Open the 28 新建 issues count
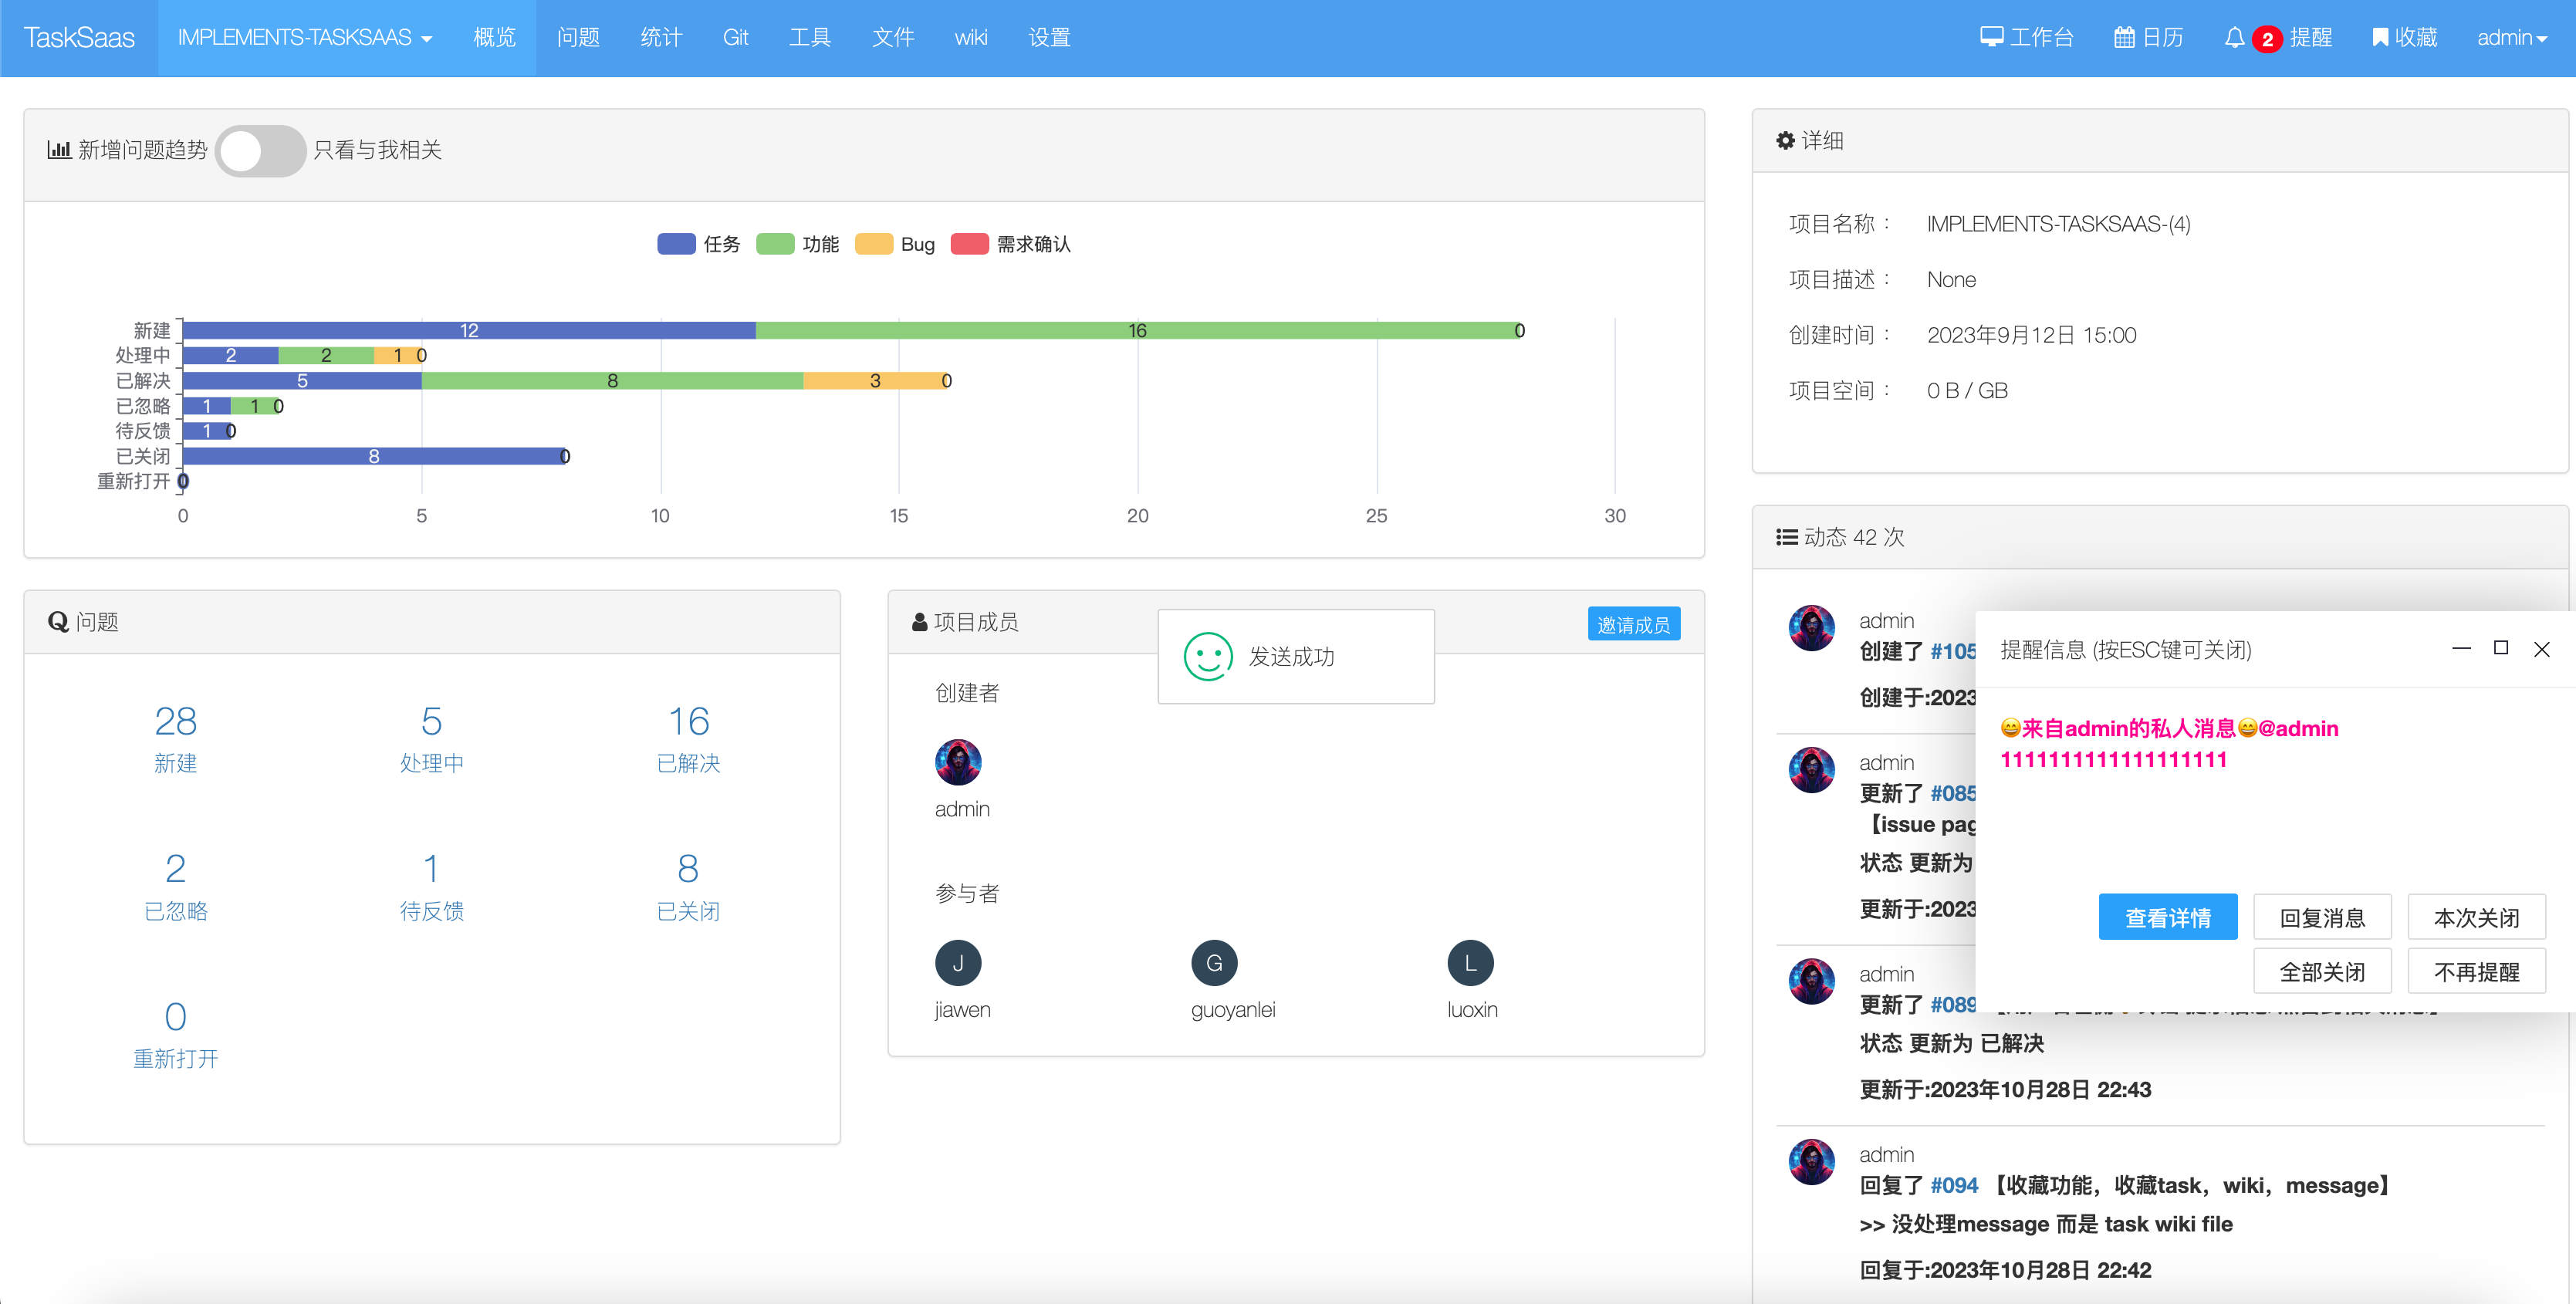 click(175, 722)
